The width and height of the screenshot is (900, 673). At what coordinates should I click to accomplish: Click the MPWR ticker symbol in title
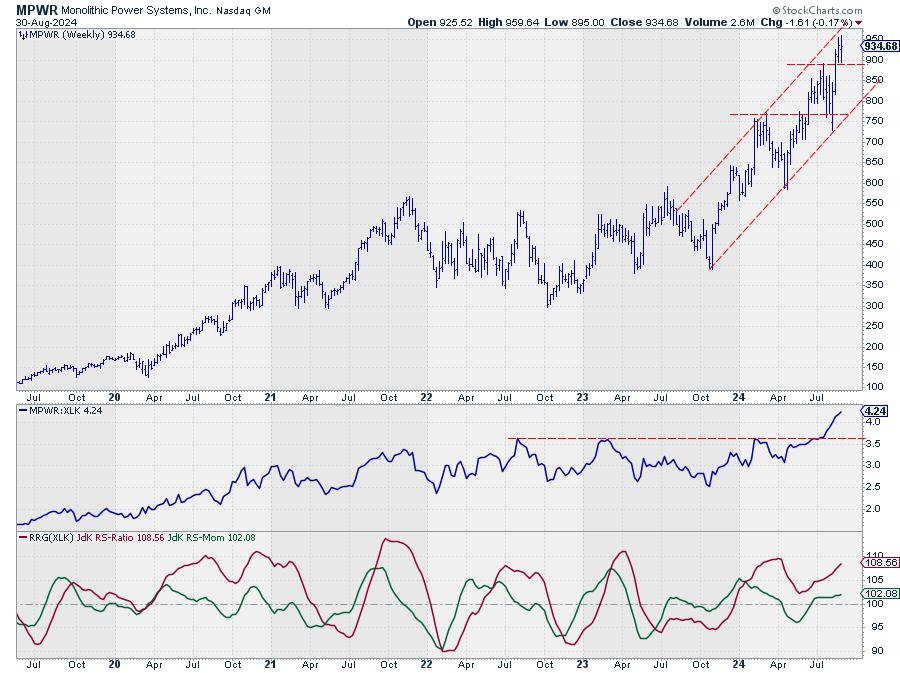coord(36,7)
